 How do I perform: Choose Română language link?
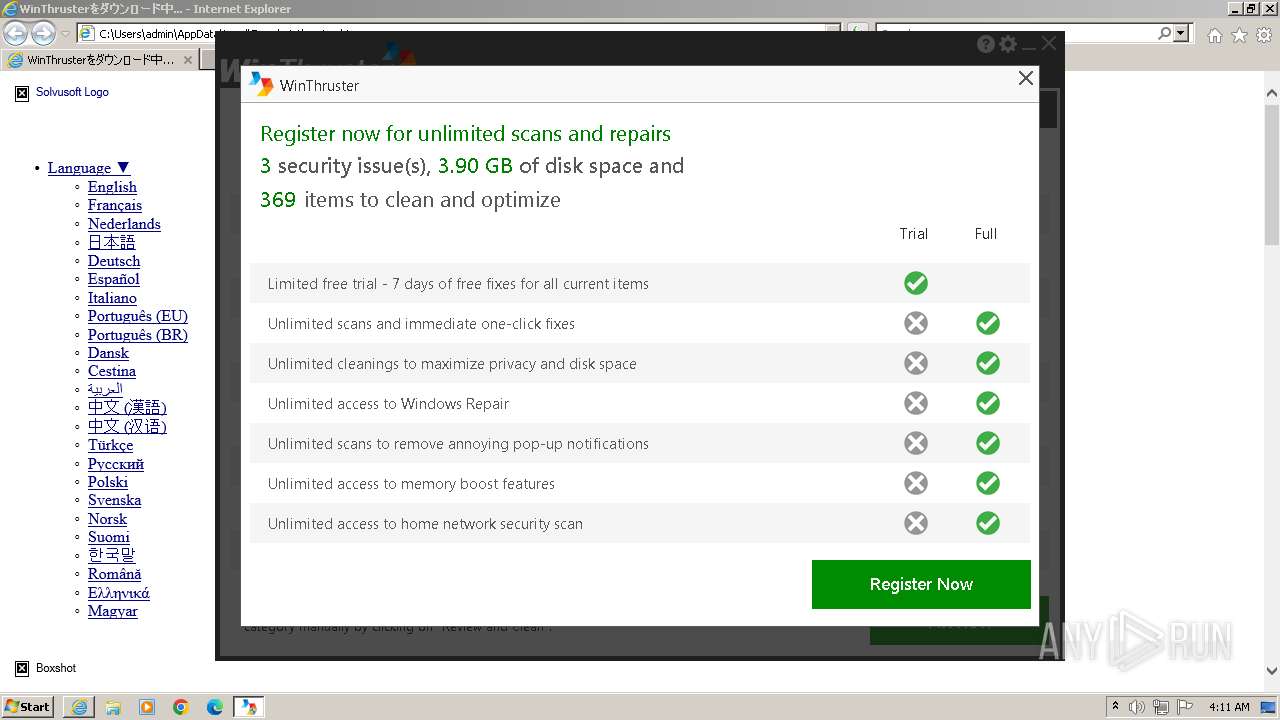(114, 574)
